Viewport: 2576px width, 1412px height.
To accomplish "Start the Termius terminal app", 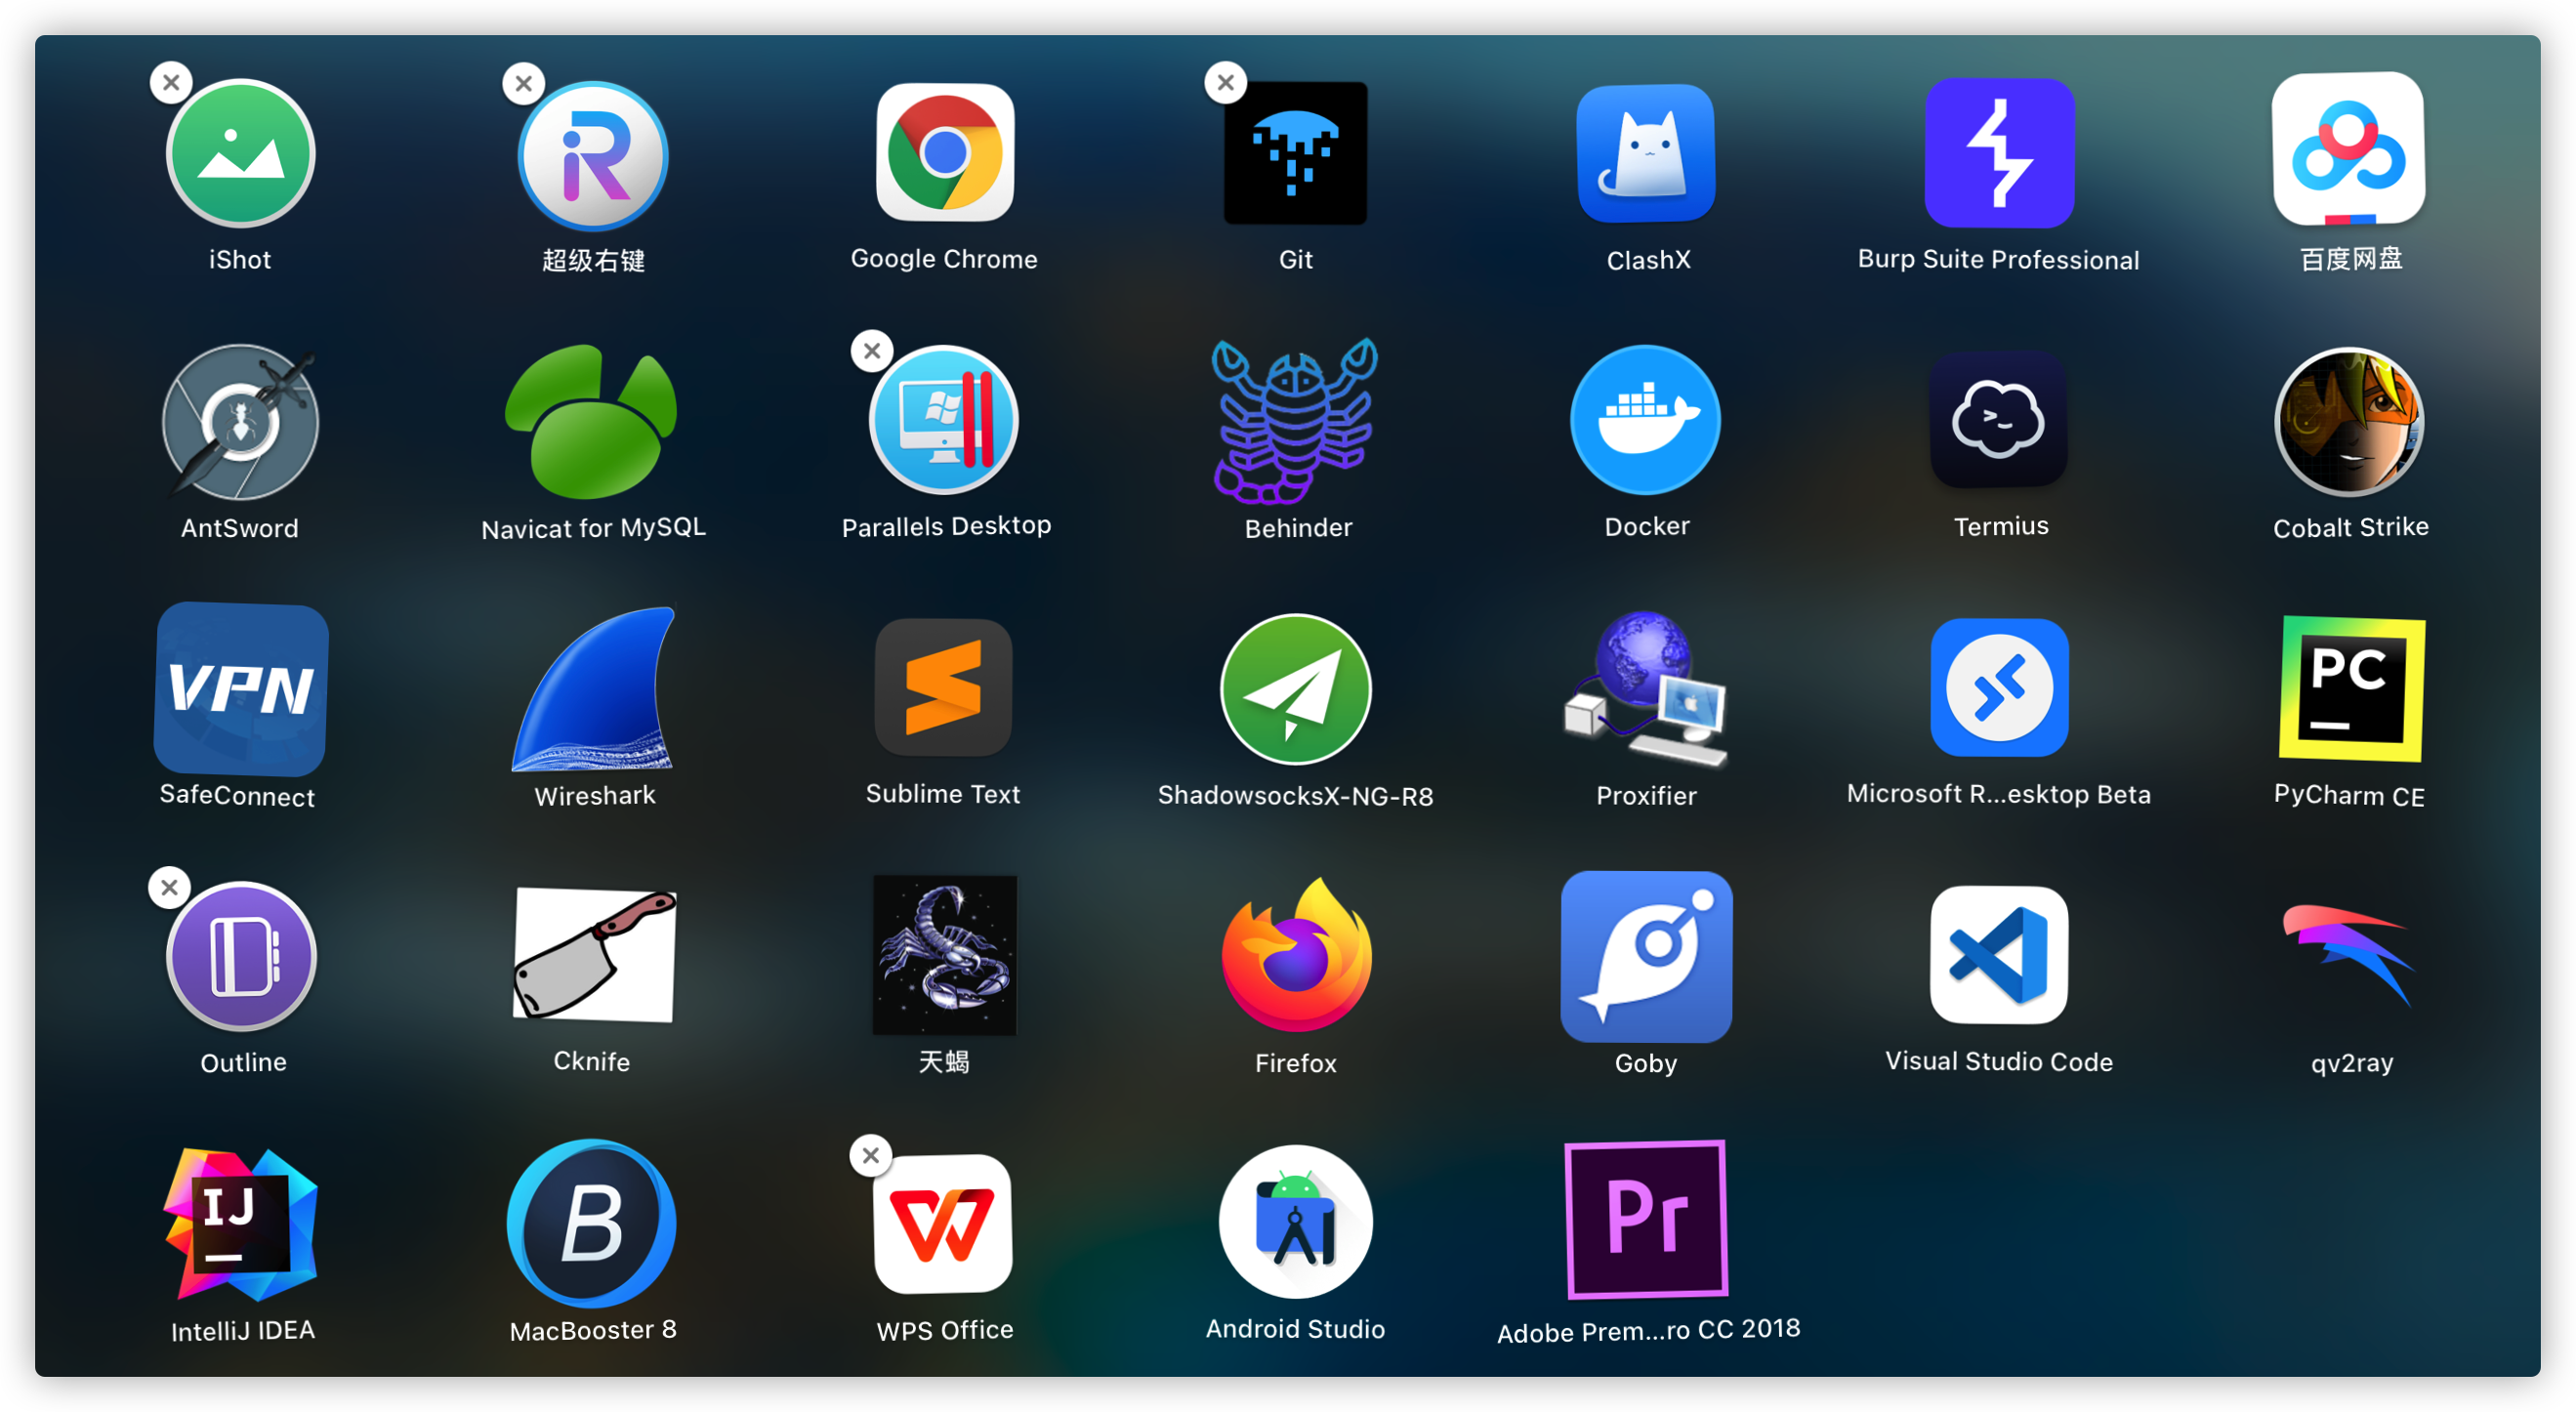I will (1998, 420).
